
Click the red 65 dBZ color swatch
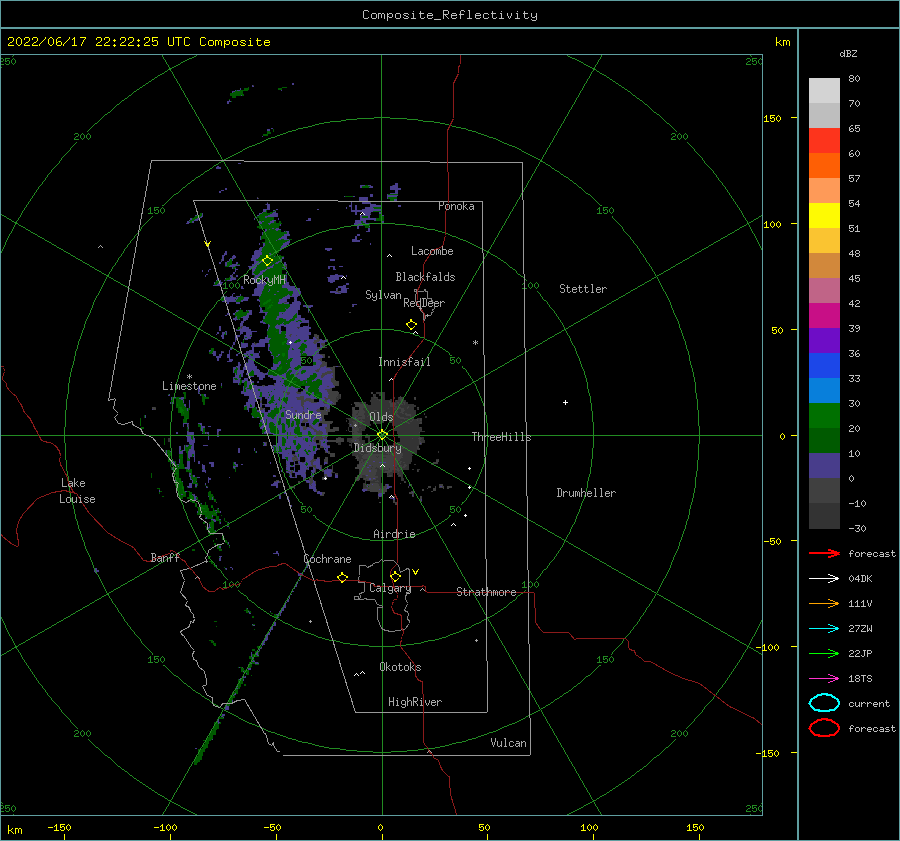[824, 141]
